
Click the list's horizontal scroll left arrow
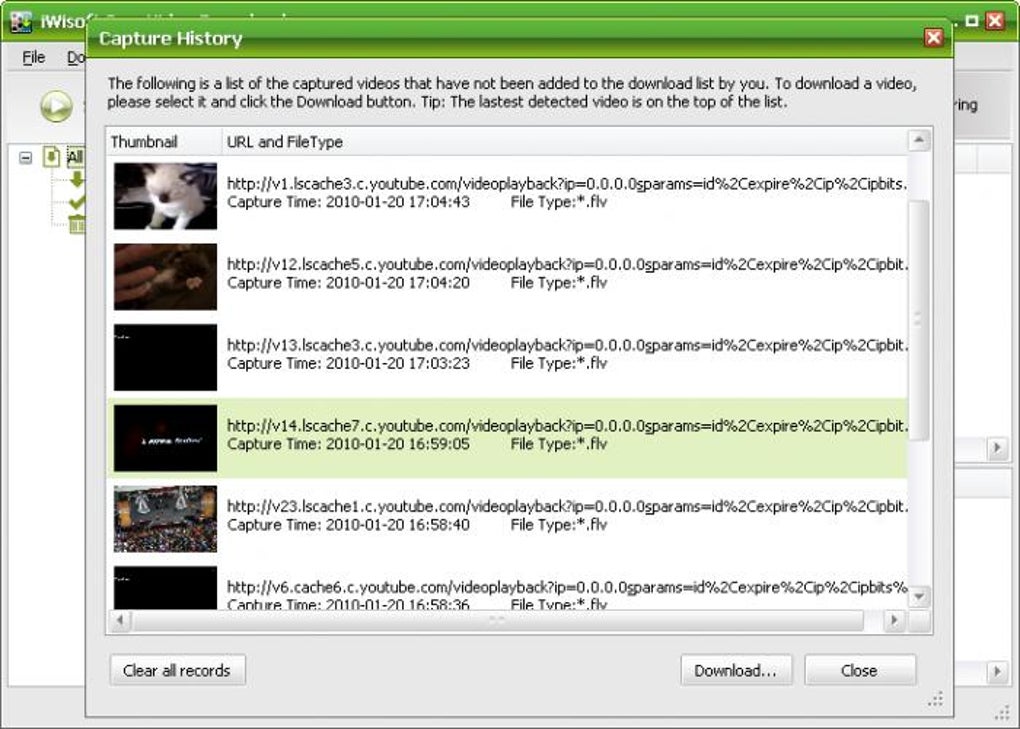(120, 621)
